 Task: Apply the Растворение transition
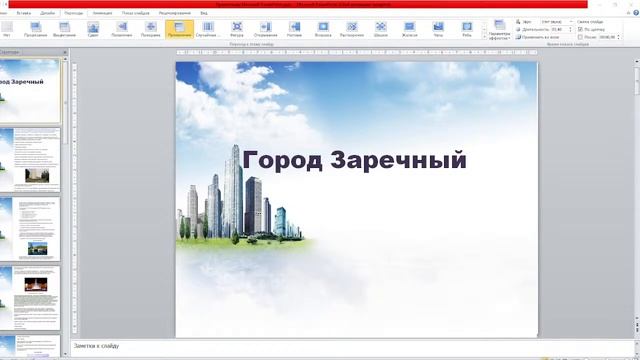(352, 29)
